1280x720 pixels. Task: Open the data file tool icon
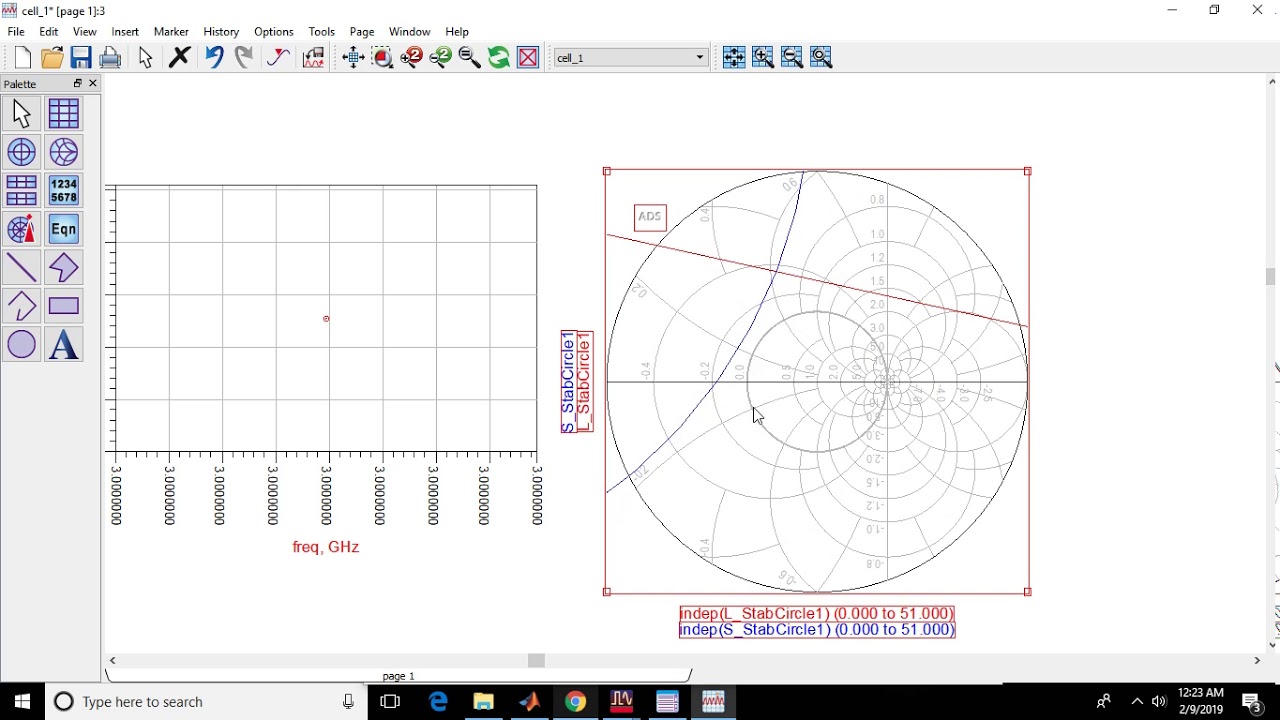[x=314, y=58]
